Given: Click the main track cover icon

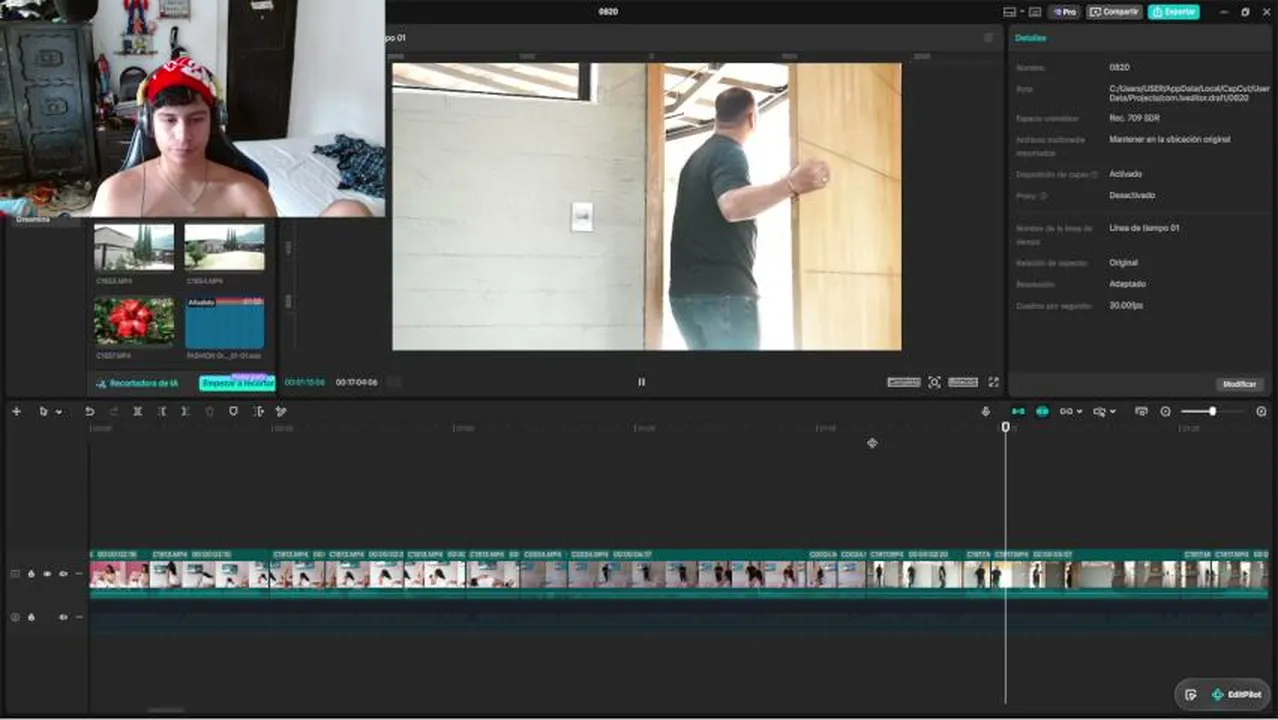Looking at the screenshot, I should pyautogui.click(x=15, y=574).
